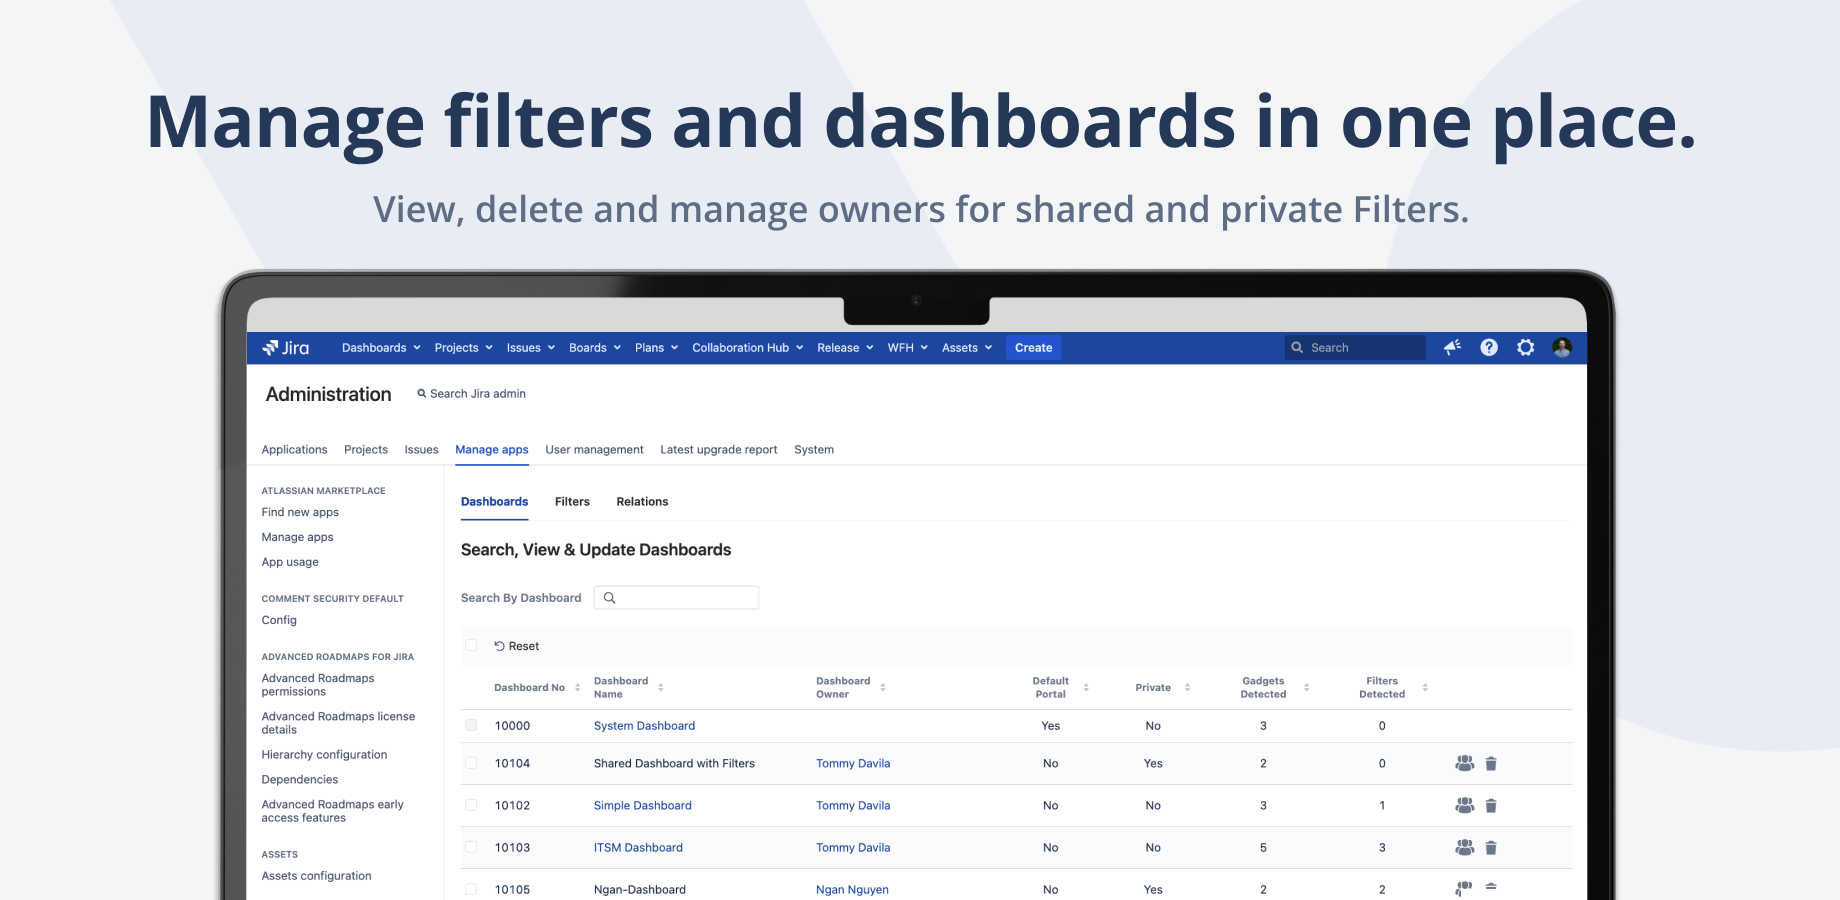Open the System Dashboard link
Image resolution: width=1840 pixels, height=900 pixels.
point(644,726)
